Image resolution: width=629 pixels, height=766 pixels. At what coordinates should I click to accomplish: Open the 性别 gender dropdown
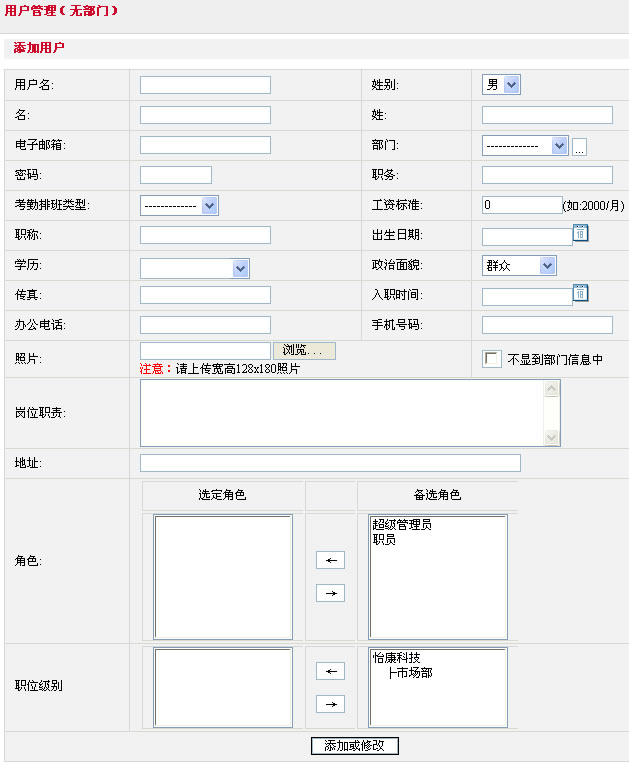[x=501, y=85]
